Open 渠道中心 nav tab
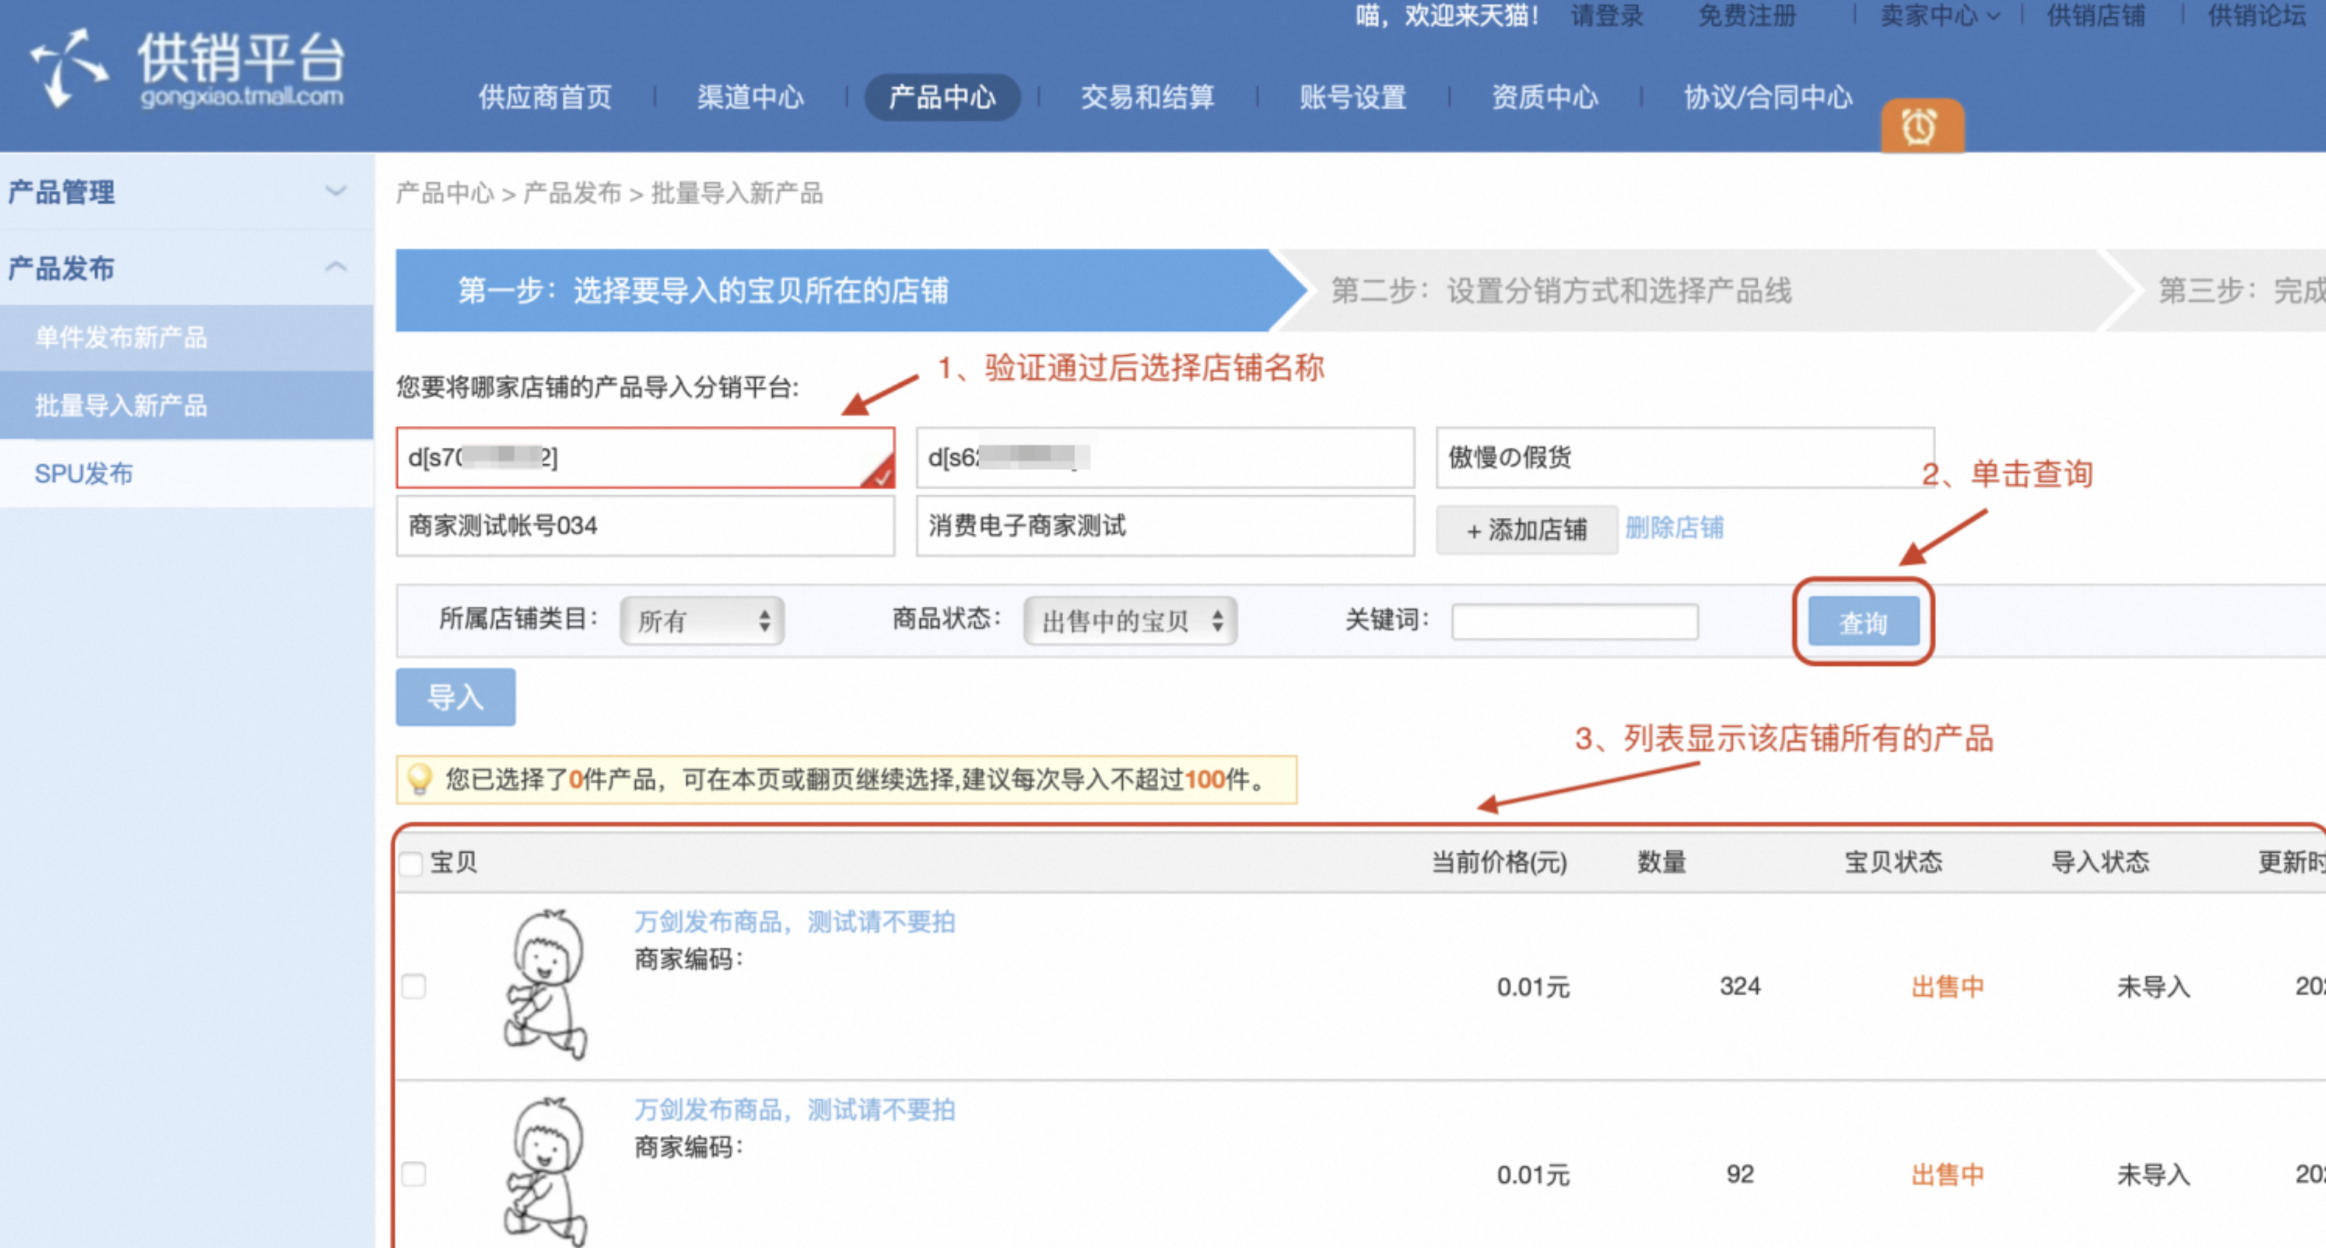Screen dimensions: 2326x1248 click(750, 97)
